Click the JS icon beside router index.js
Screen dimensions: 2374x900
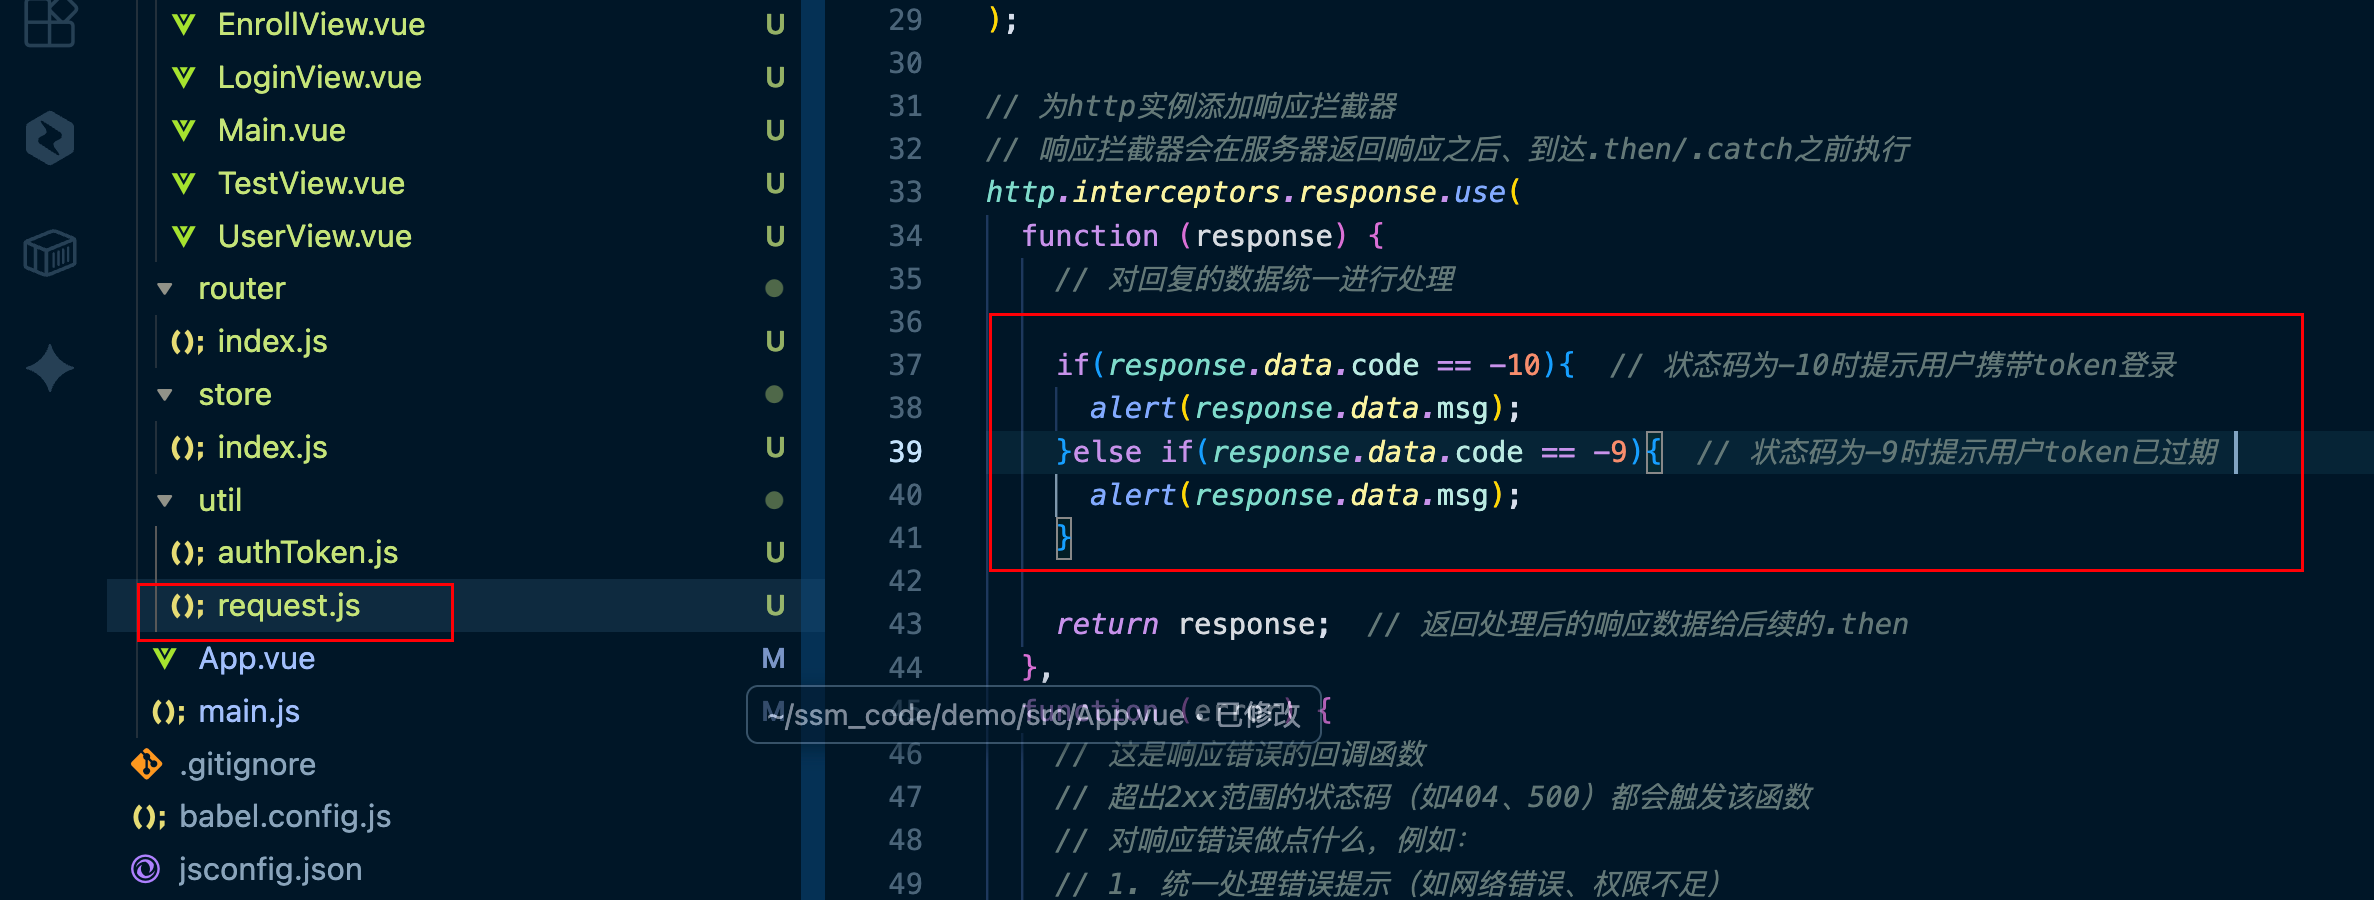click(x=187, y=342)
